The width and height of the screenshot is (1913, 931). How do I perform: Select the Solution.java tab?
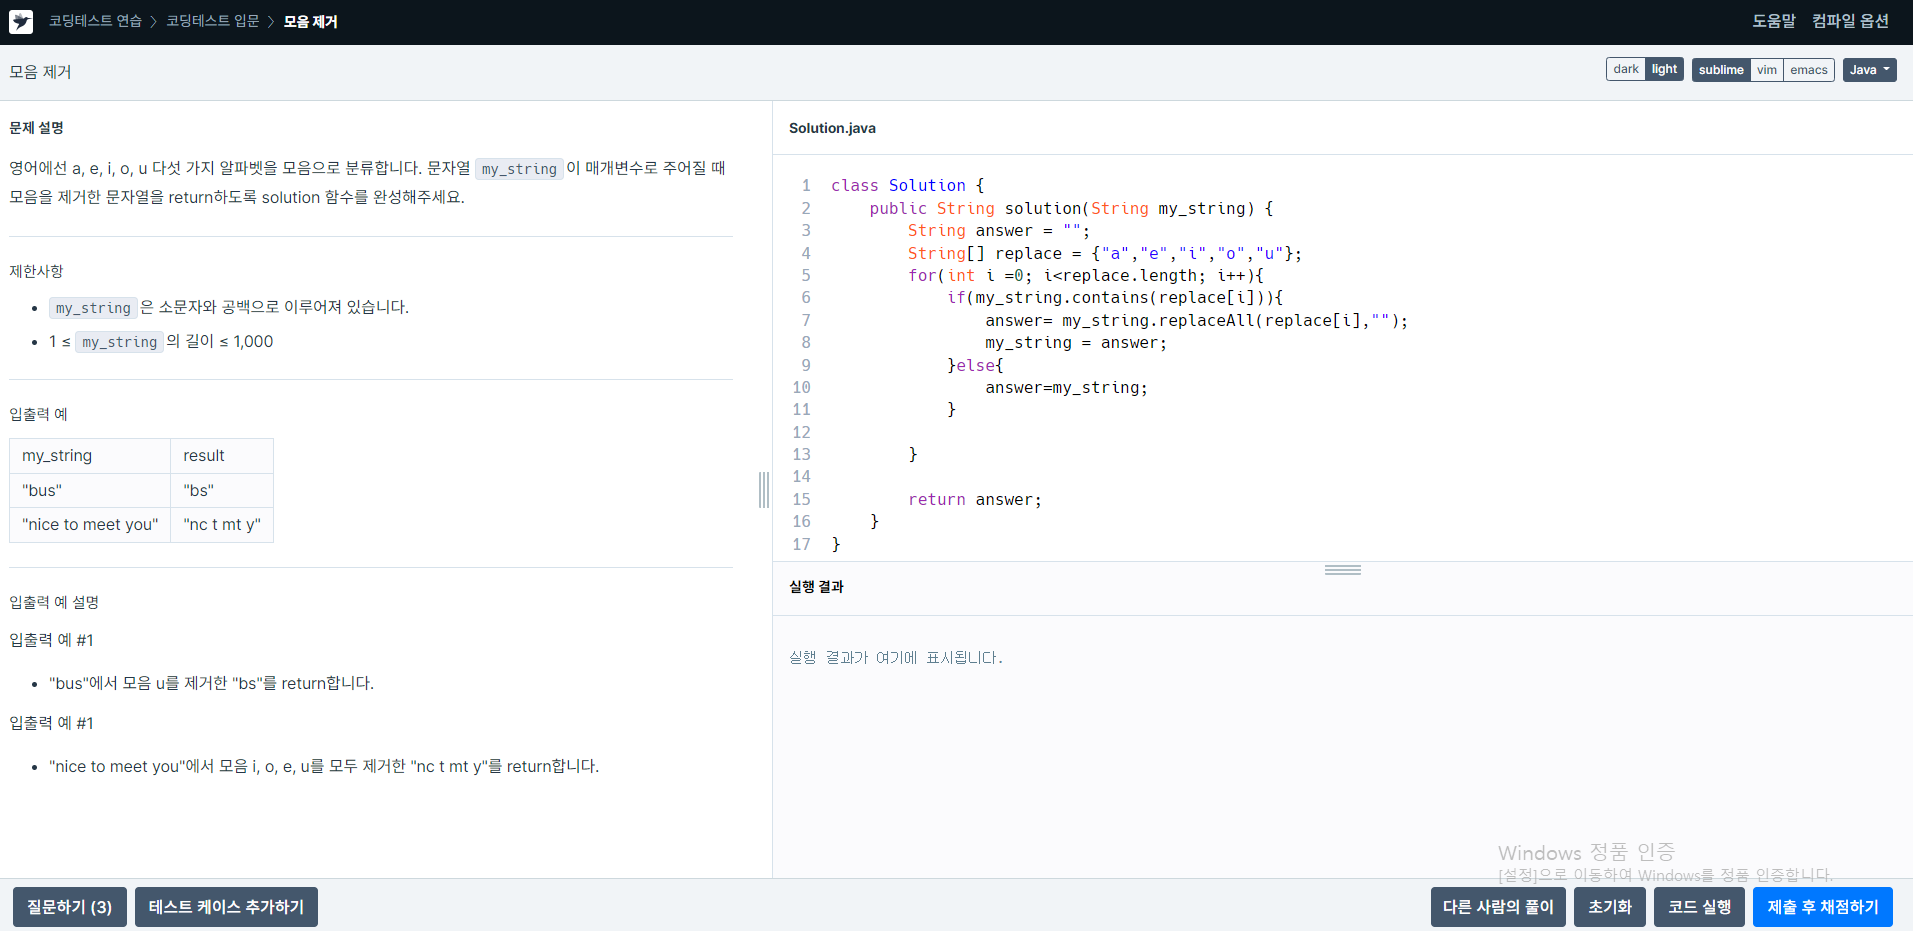831,128
